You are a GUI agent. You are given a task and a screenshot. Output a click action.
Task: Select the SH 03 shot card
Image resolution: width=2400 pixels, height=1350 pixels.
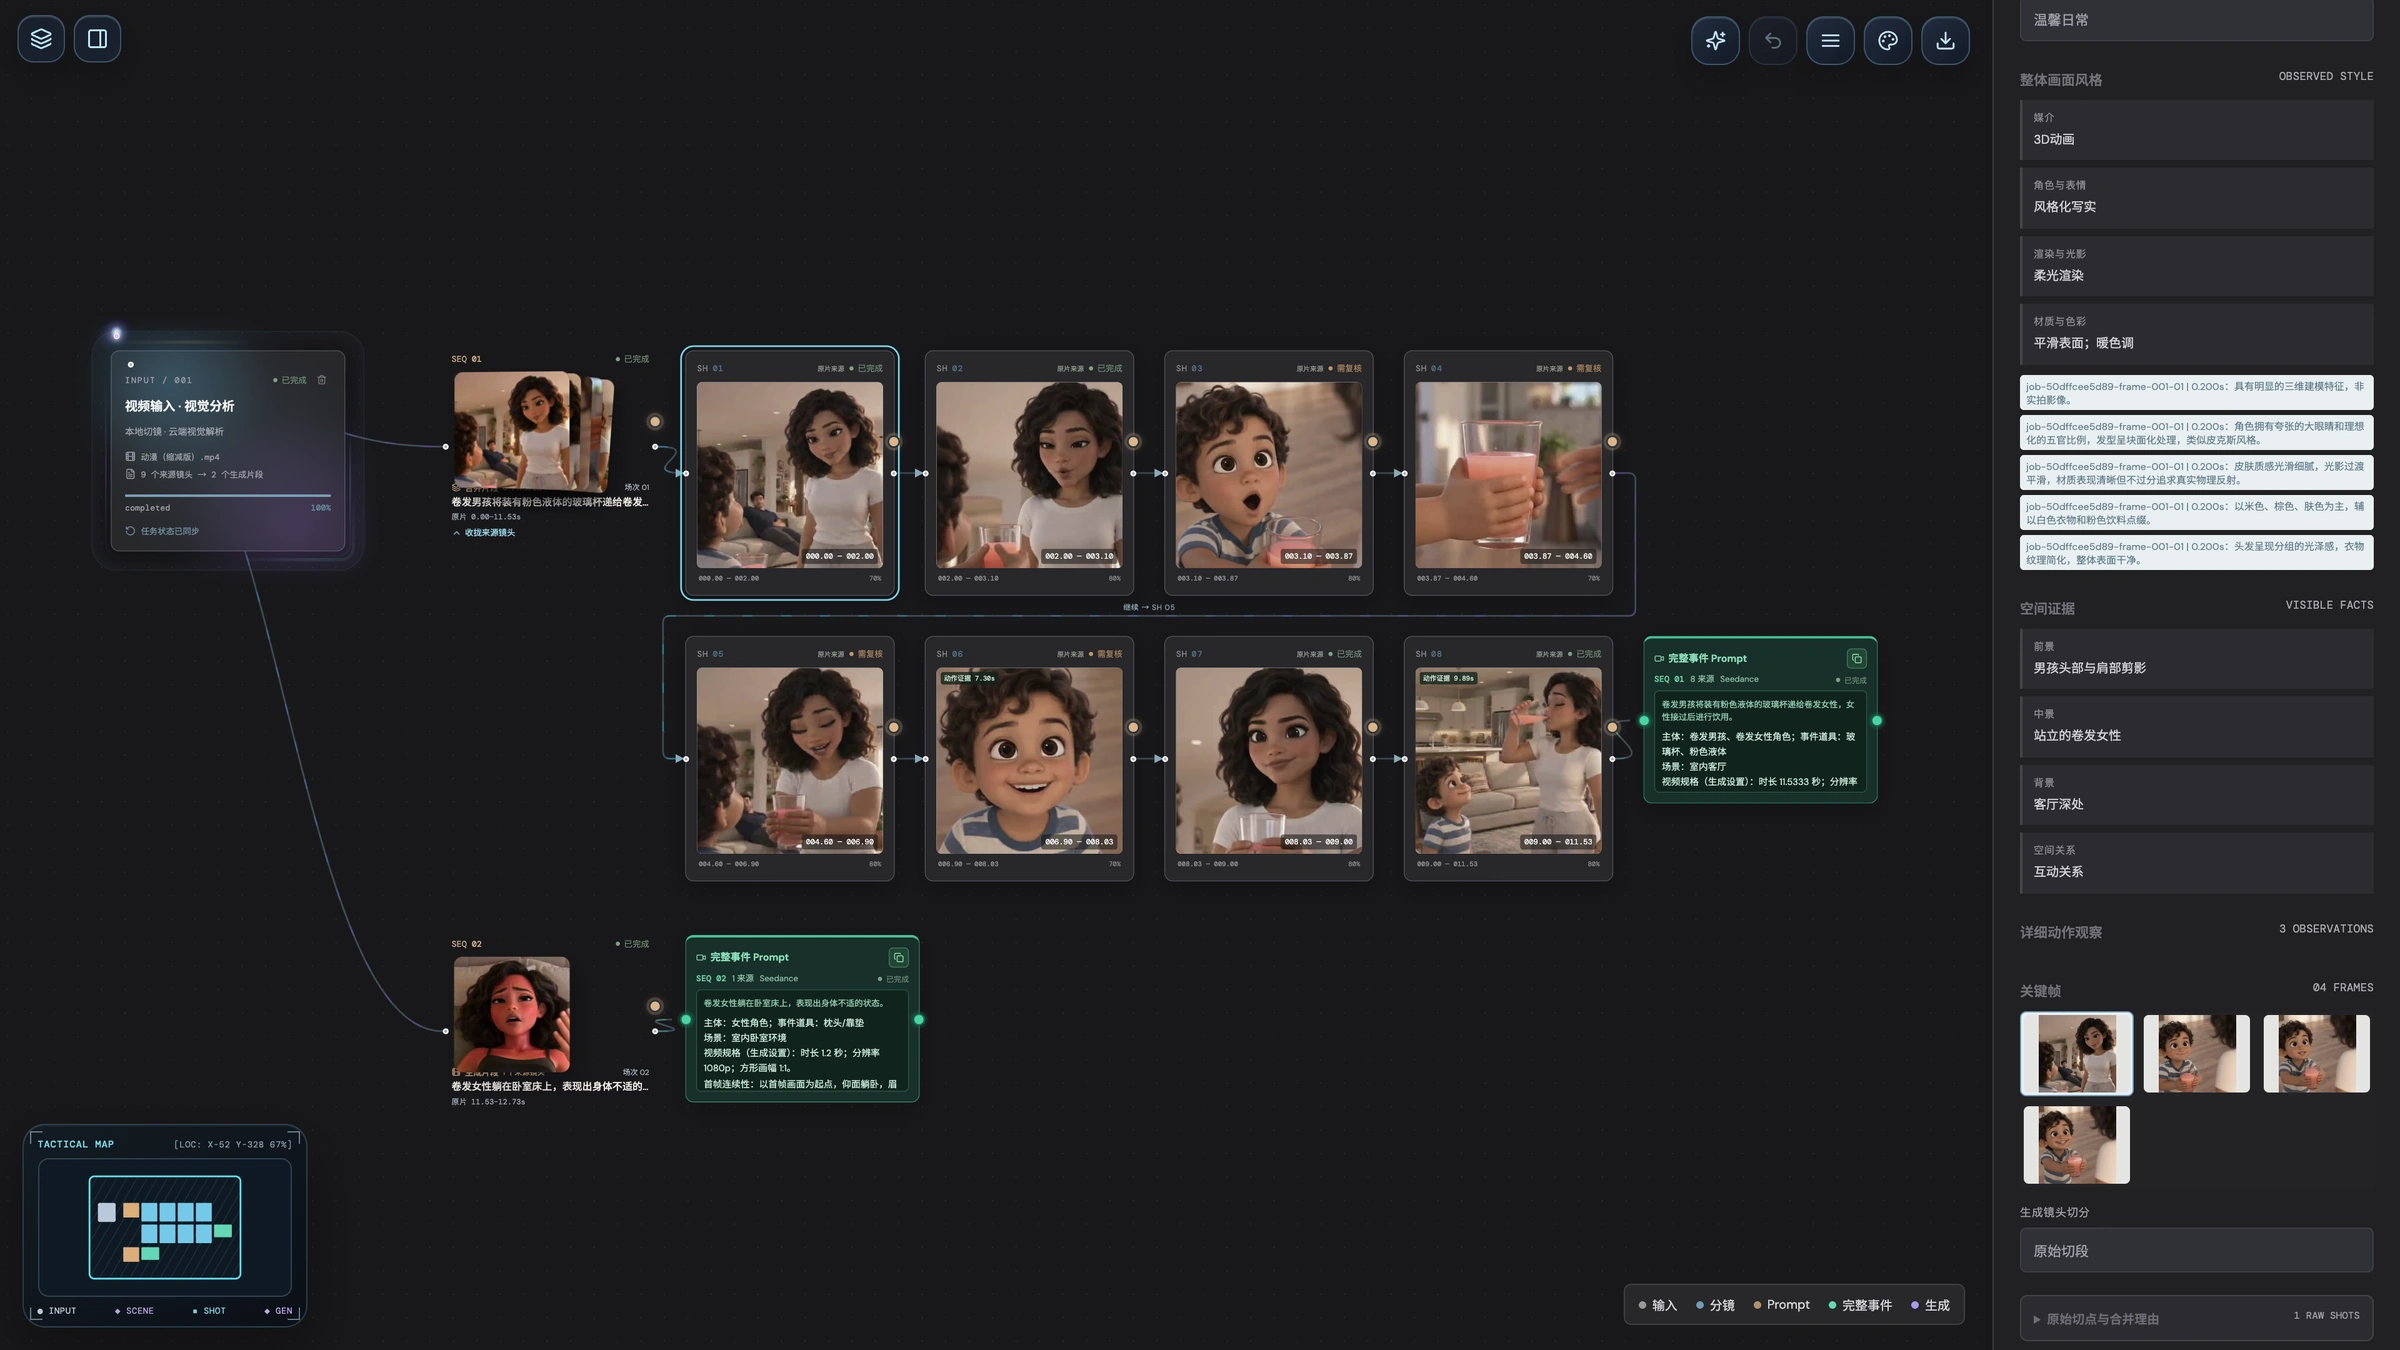[1268, 473]
